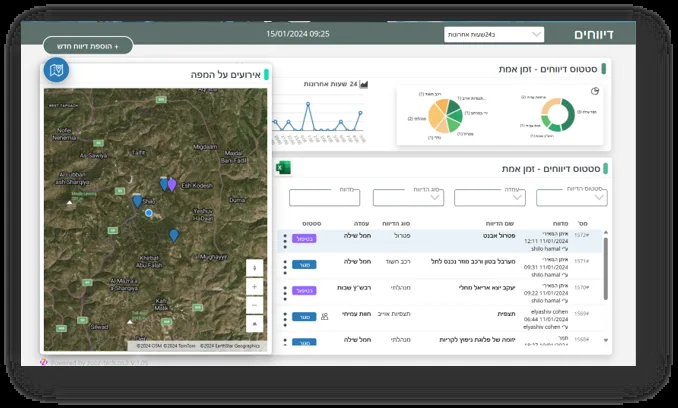Click the מדווח filter input field
The image size is (678, 408).
[325, 198]
